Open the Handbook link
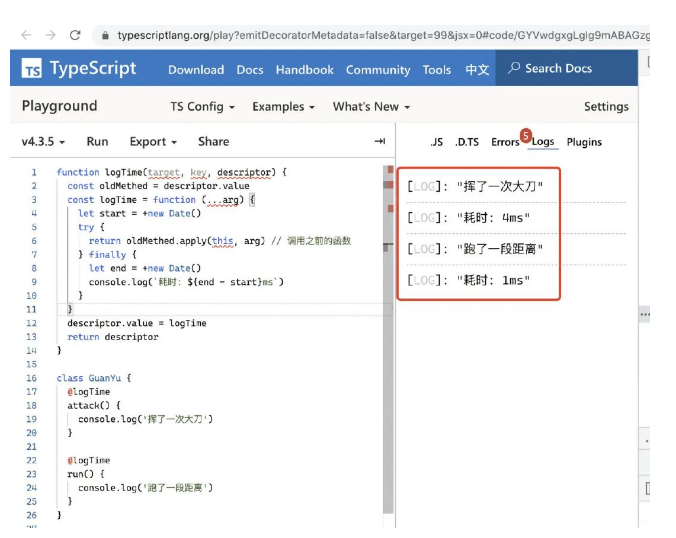Screen dimensions: 676x538 304,70
